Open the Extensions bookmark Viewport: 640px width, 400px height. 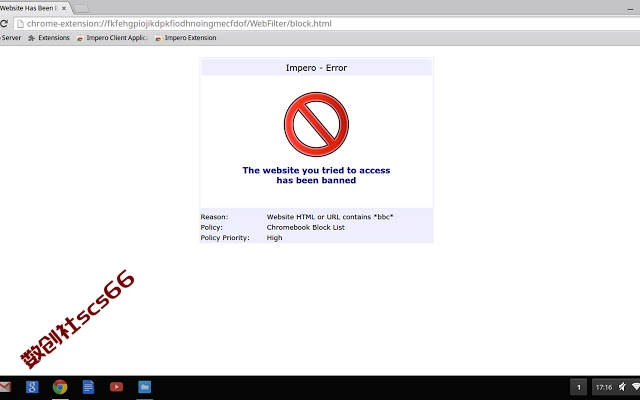tap(49, 38)
